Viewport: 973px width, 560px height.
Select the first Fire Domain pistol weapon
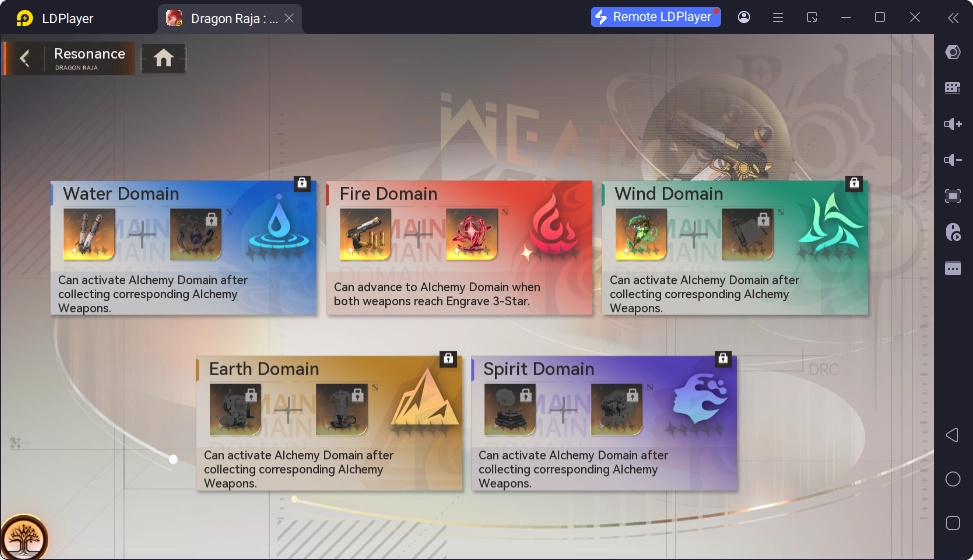pyautogui.click(x=365, y=235)
